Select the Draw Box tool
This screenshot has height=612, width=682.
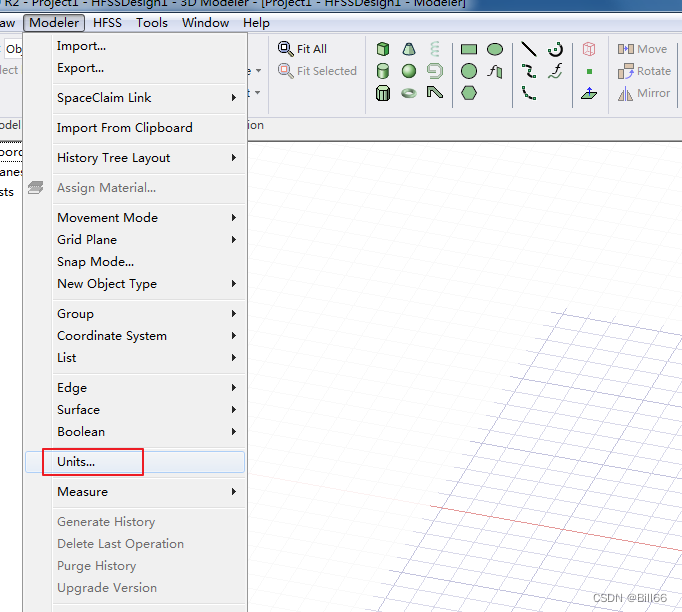coord(383,49)
